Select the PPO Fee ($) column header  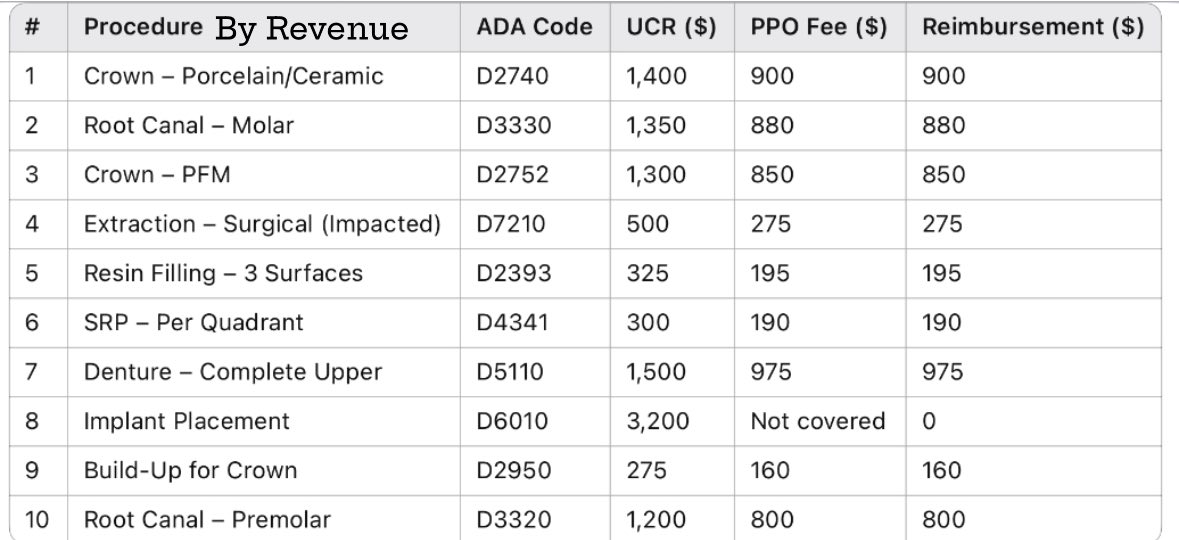pyautogui.click(x=819, y=27)
